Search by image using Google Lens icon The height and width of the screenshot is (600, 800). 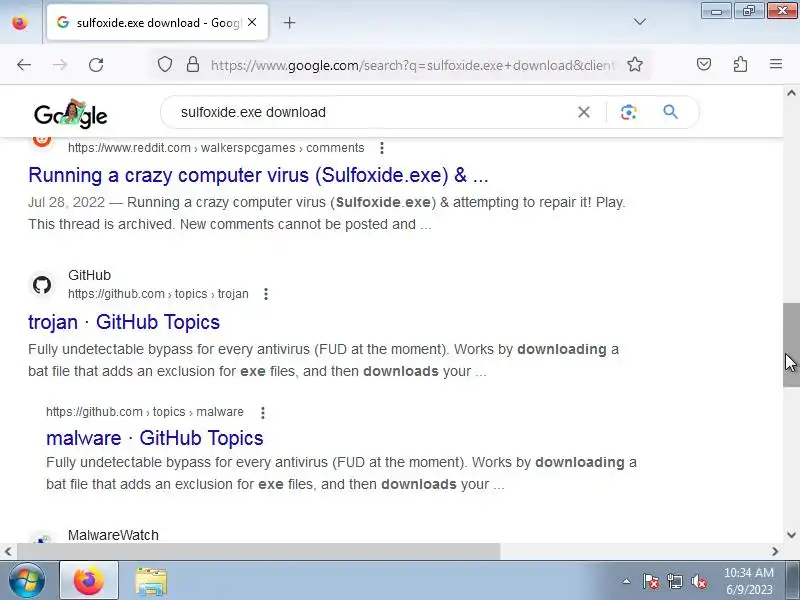click(629, 112)
